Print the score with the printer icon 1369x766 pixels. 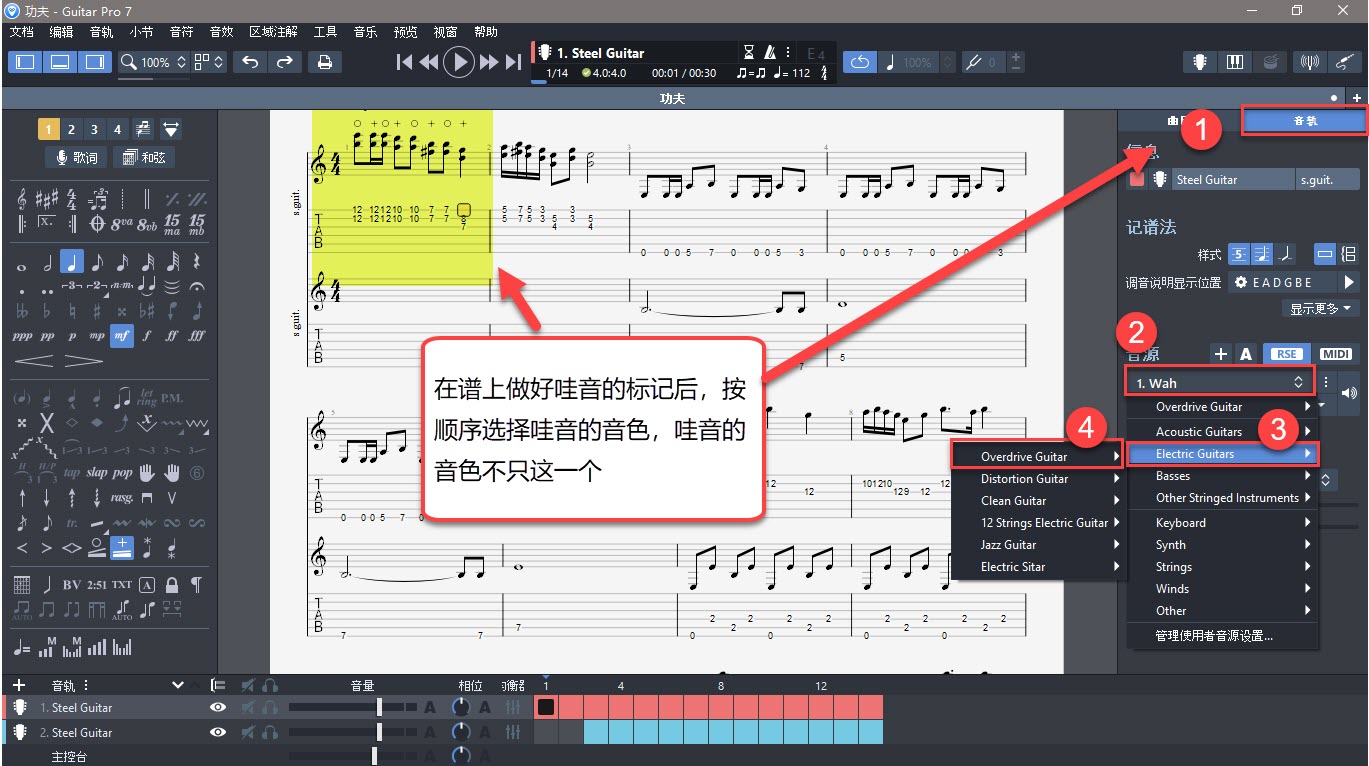point(324,62)
